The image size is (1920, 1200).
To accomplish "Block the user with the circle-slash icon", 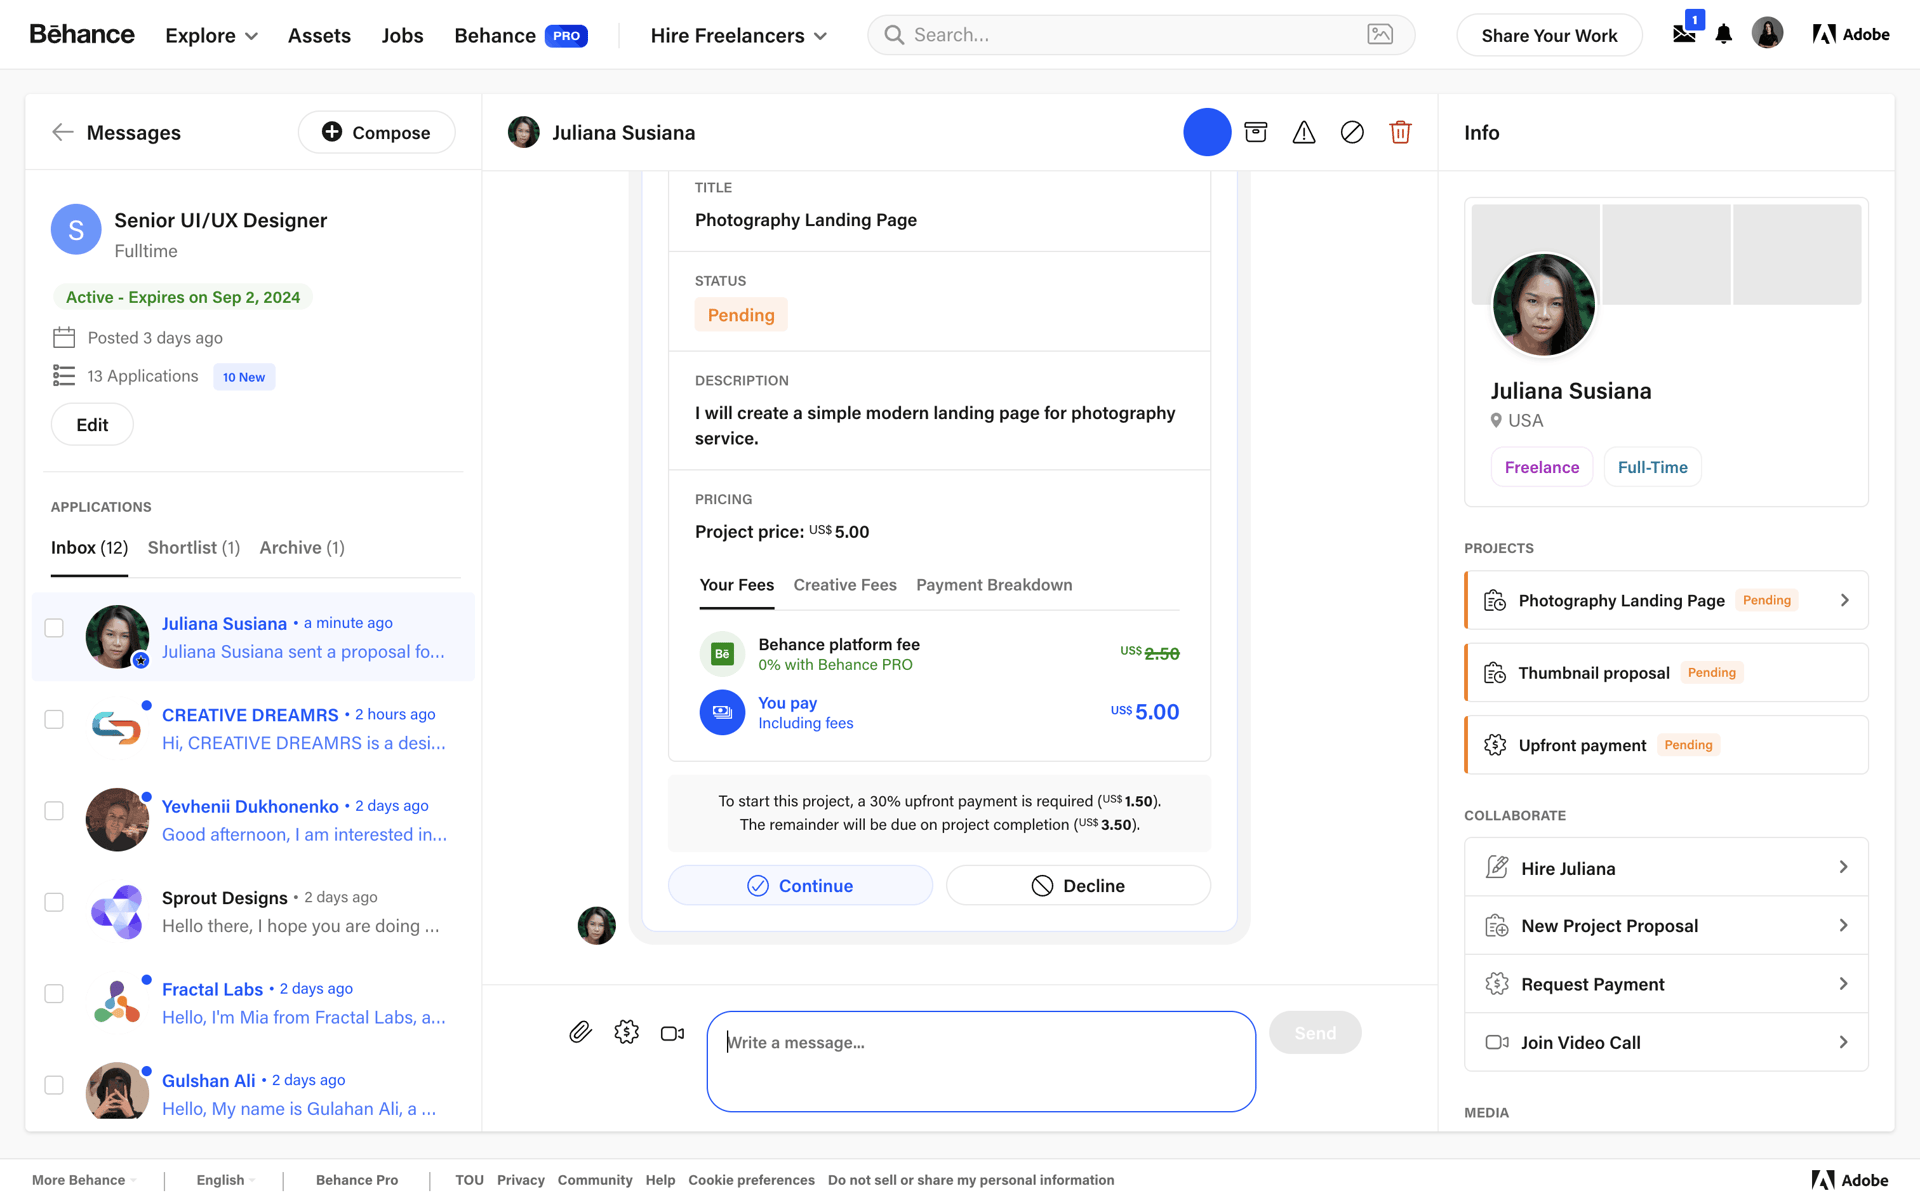I will point(1352,132).
